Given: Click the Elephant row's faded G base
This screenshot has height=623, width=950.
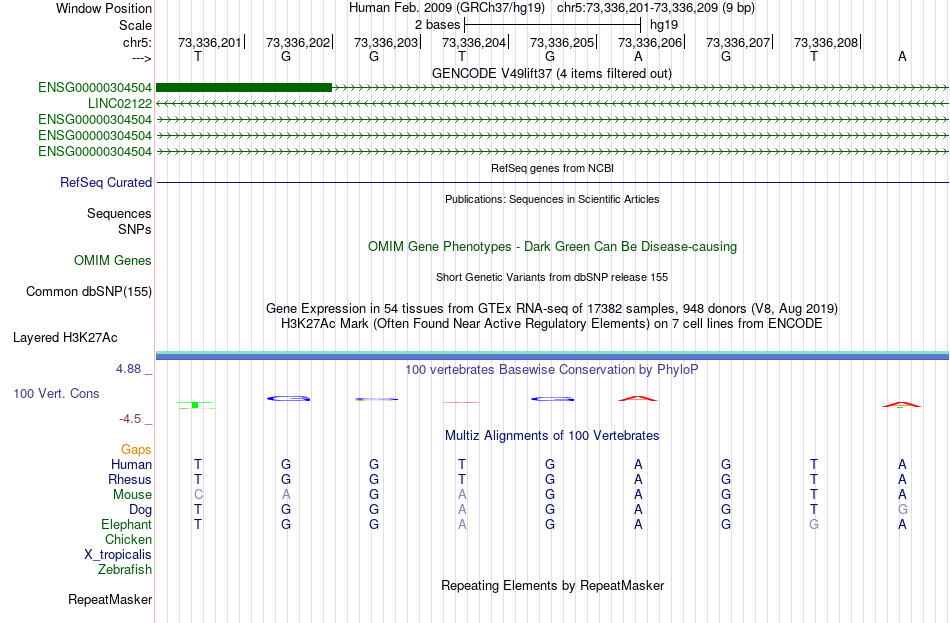Looking at the screenshot, I should click(814, 525).
